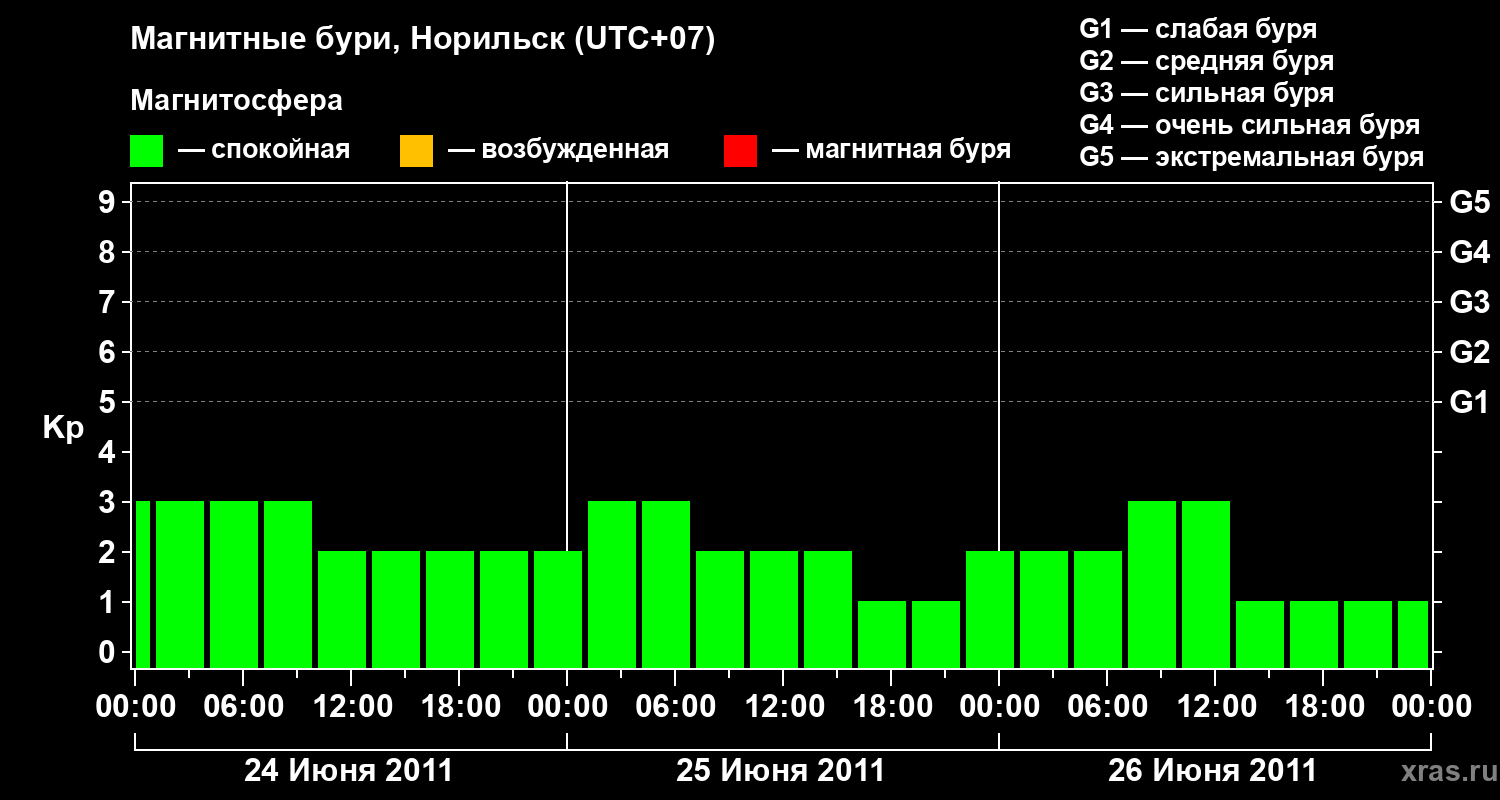Viewport: 1500px width, 800px height.
Task: Click the bar crossing midnight between 24 and 25 June
Action: [558, 609]
